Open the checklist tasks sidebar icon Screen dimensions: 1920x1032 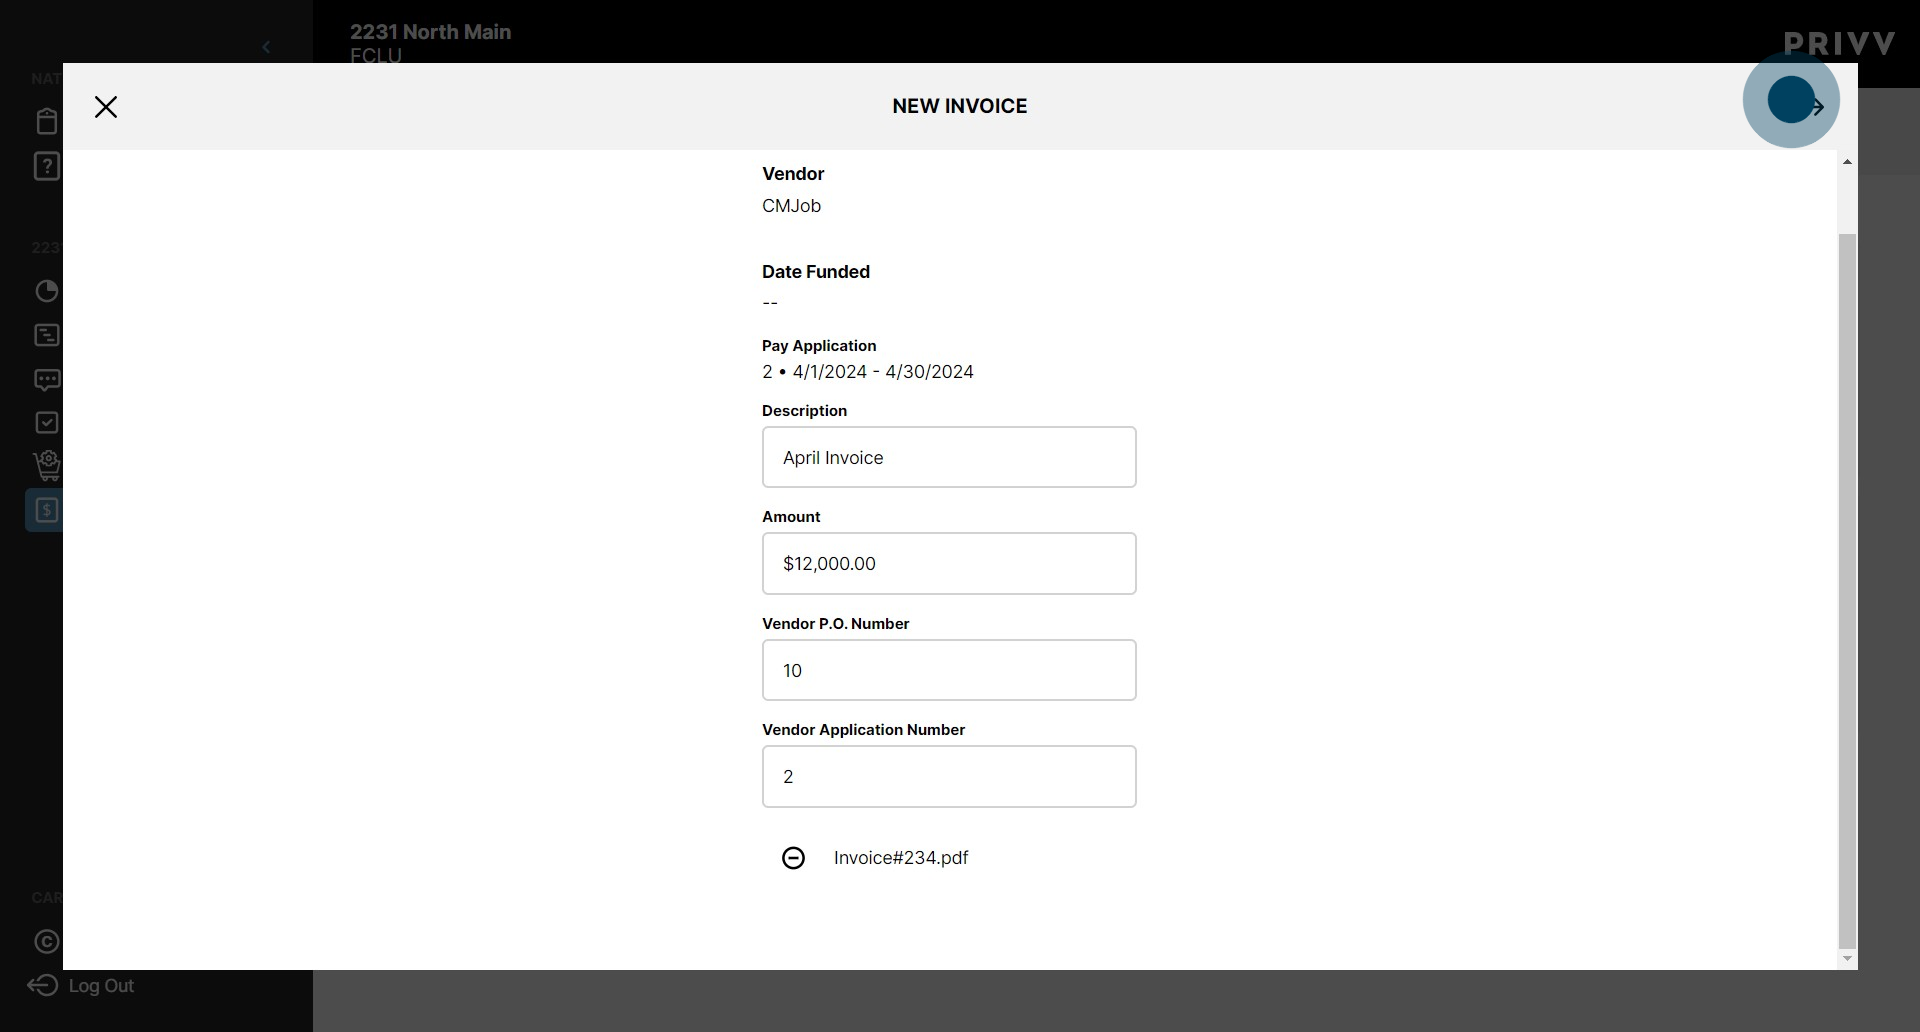tap(46, 423)
